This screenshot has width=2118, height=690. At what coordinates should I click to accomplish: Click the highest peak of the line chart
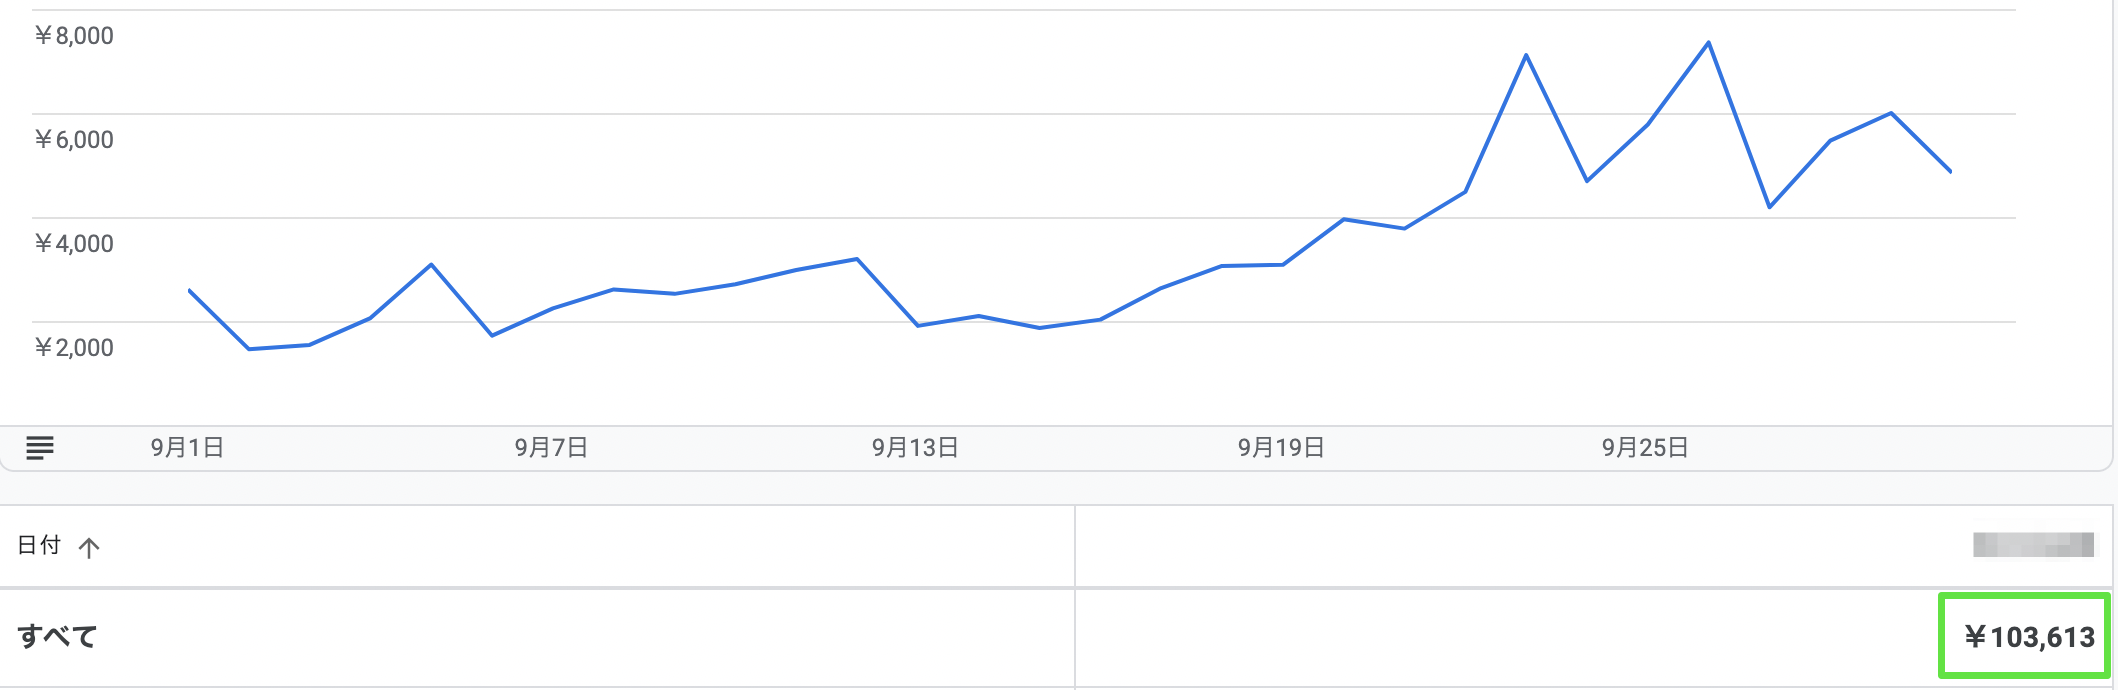coord(1708,43)
